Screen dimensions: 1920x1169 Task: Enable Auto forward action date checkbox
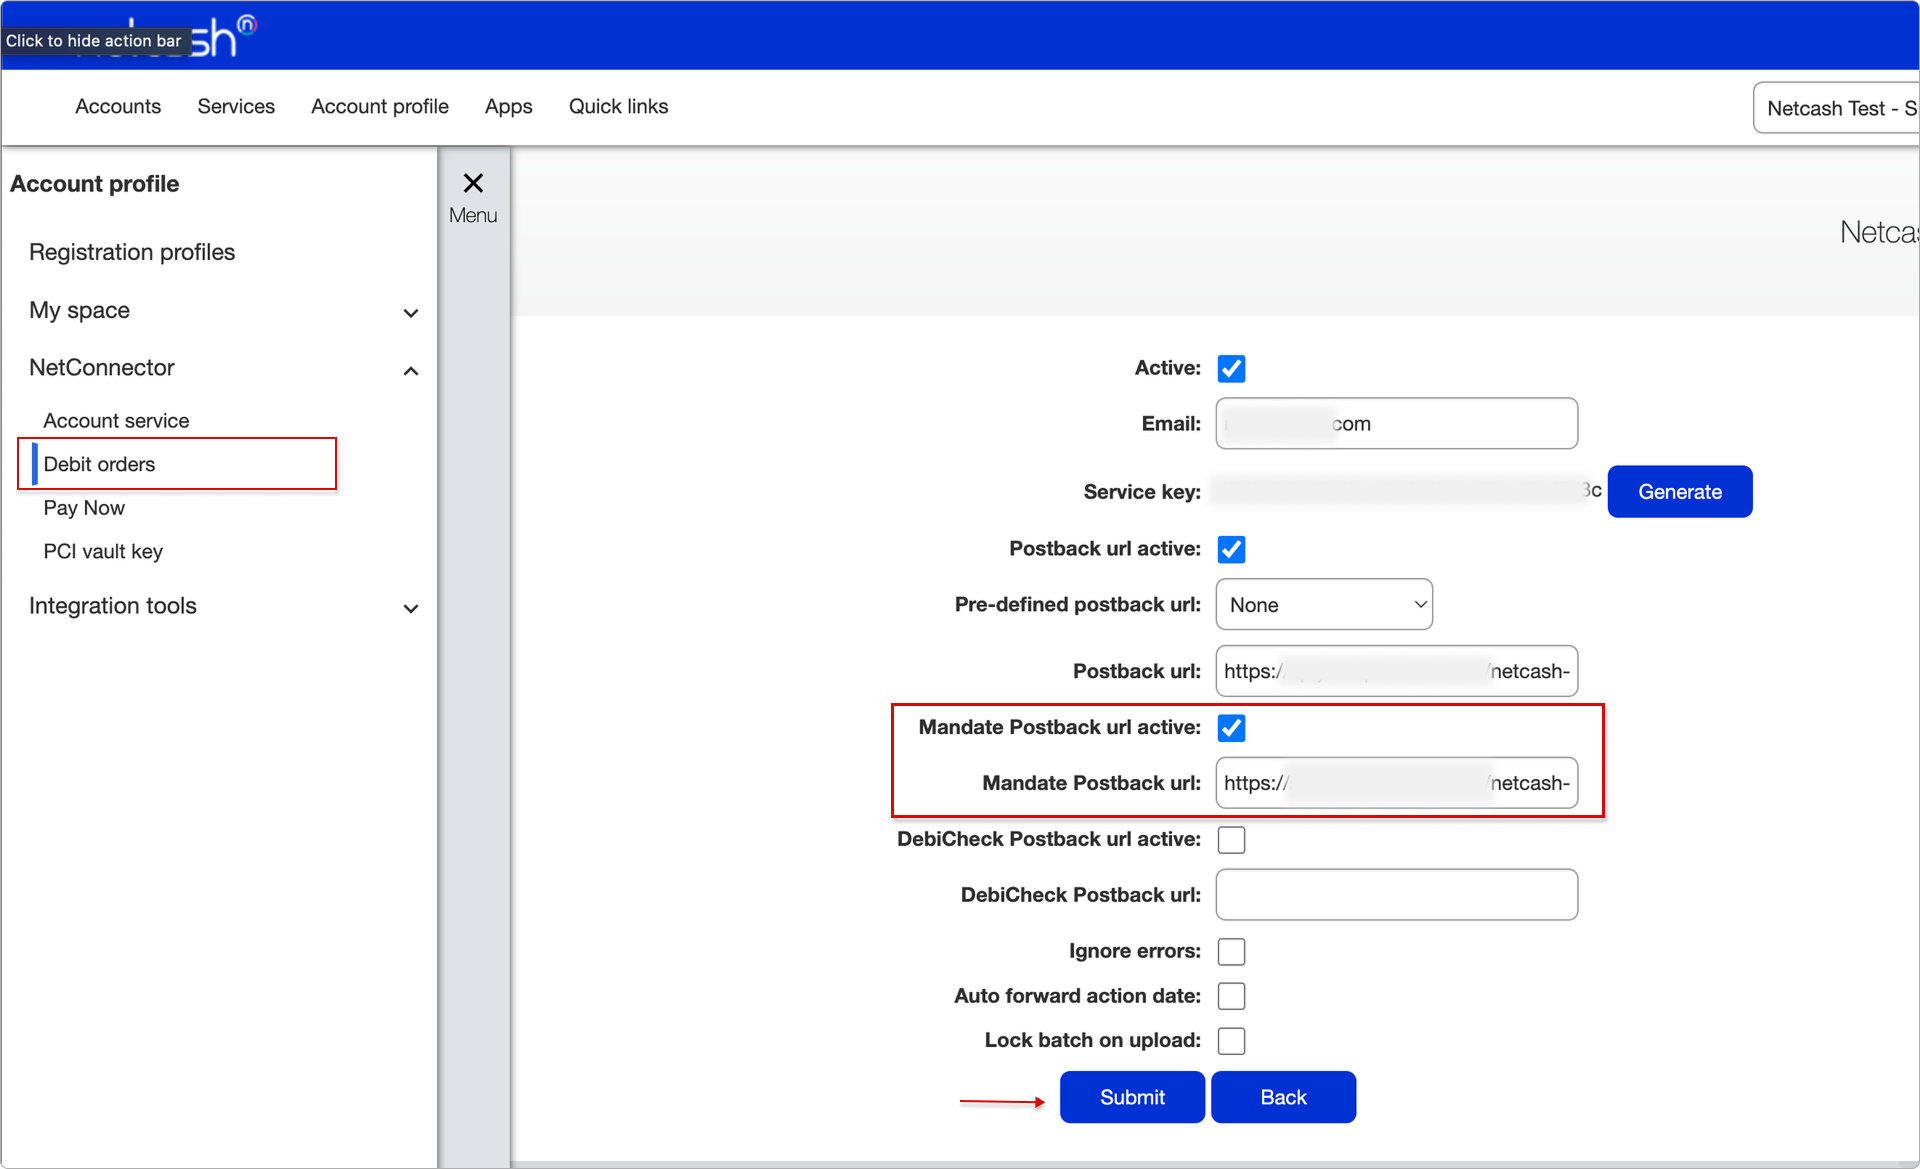pyautogui.click(x=1230, y=993)
